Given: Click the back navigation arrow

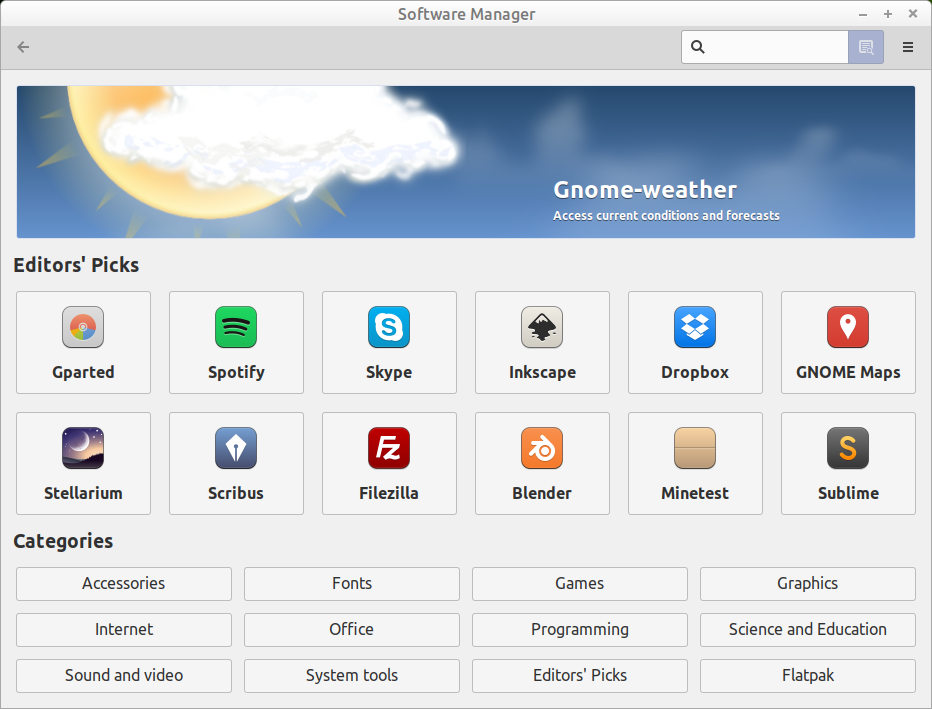Looking at the screenshot, I should 22,47.
